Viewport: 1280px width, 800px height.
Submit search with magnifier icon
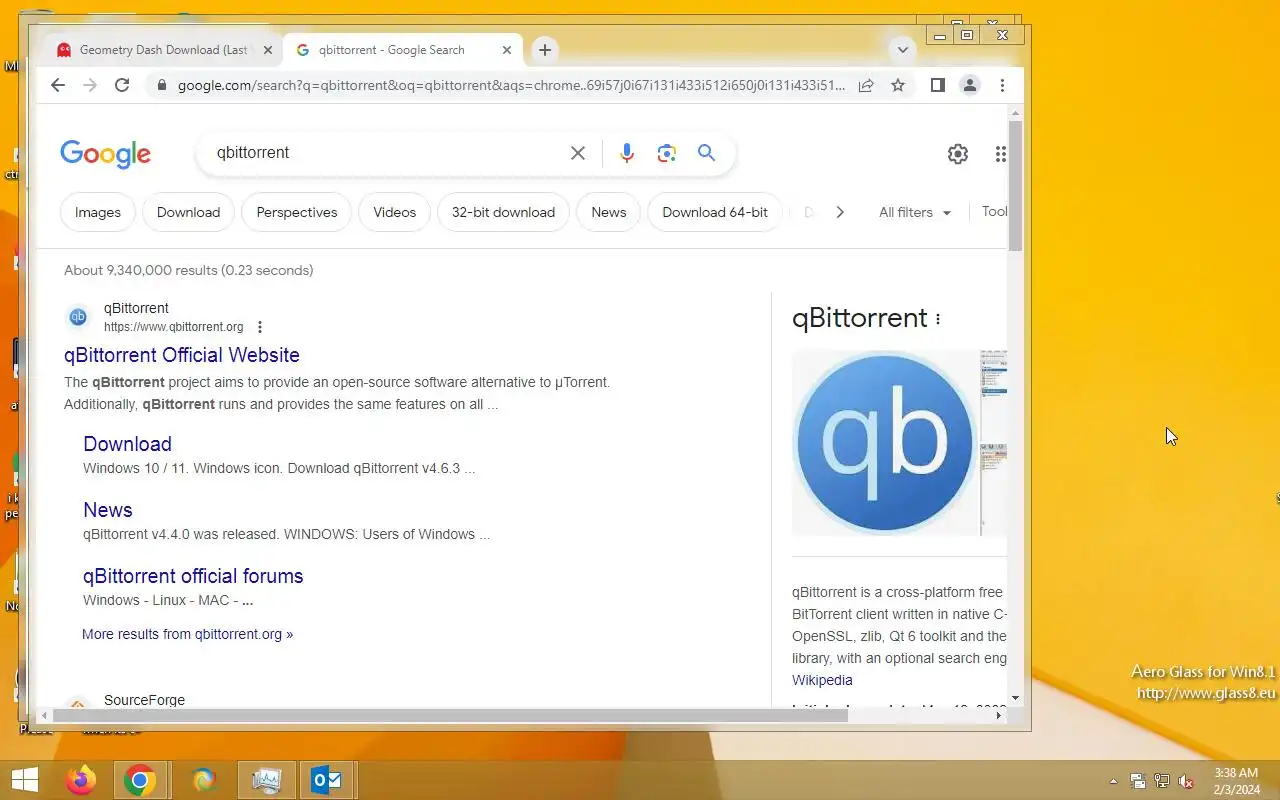(x=707, y=153)
